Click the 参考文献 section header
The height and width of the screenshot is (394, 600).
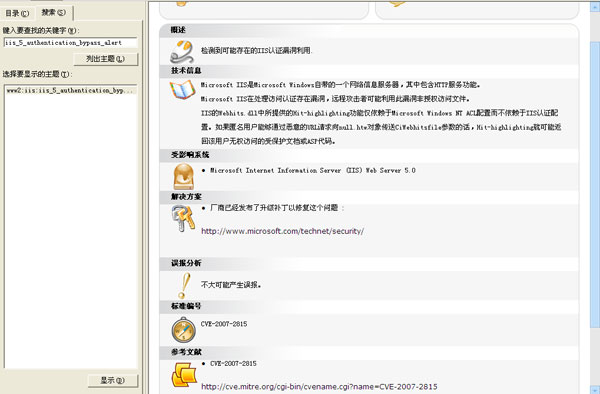186,352
